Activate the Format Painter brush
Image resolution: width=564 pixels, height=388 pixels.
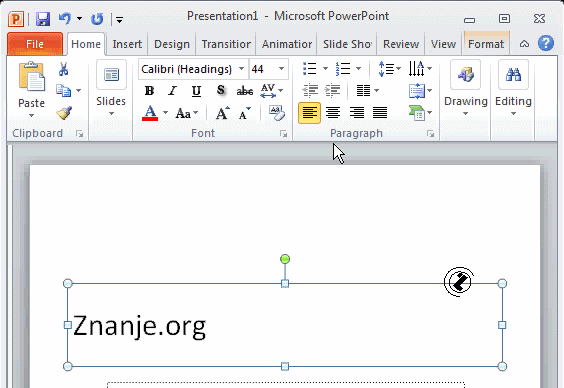64,113
